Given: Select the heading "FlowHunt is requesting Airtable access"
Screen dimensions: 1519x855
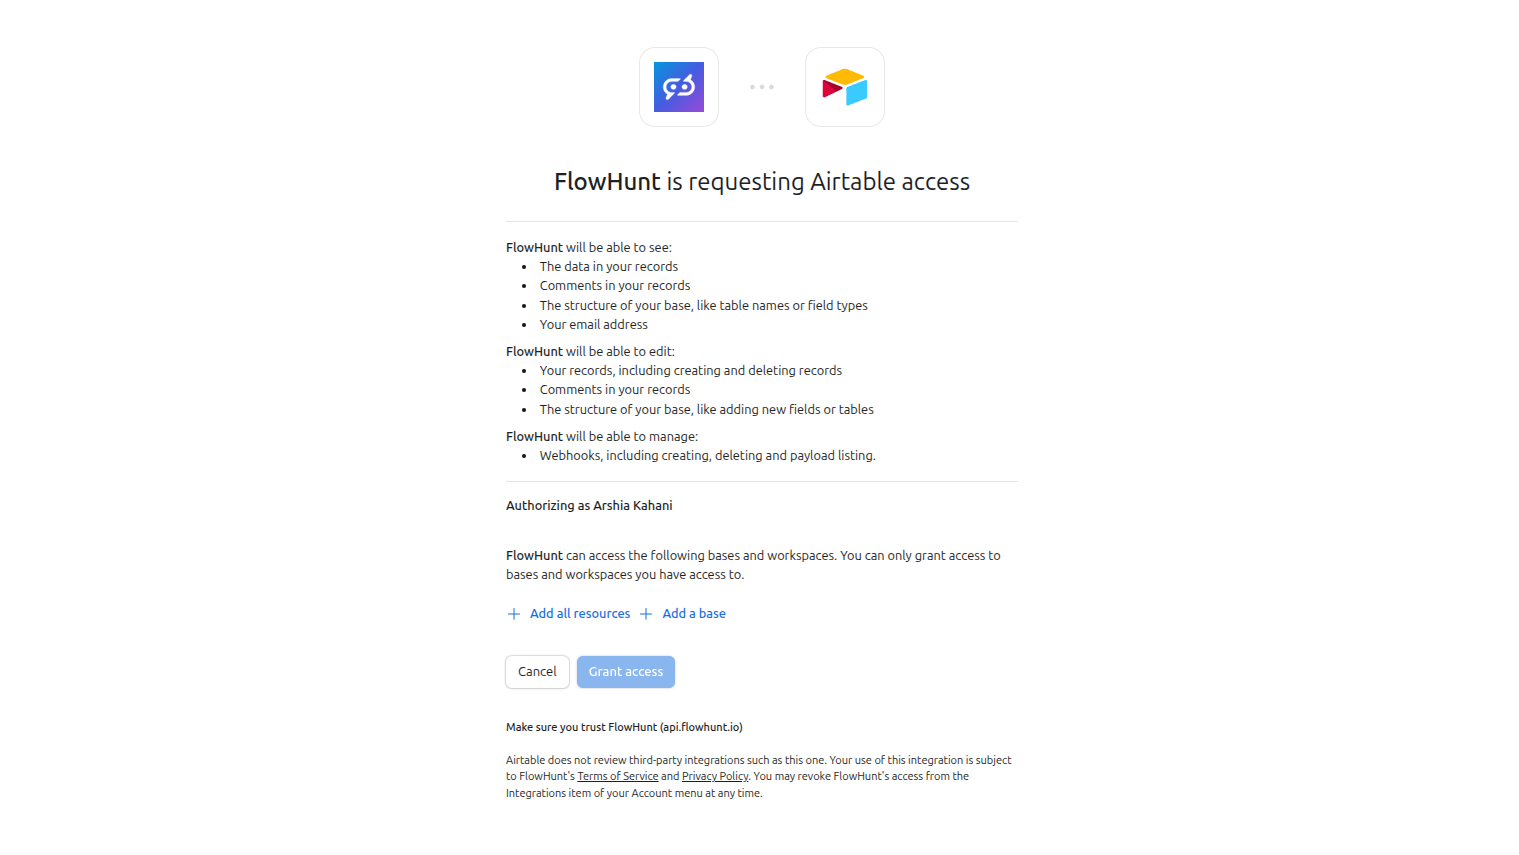Looking at the screenshot, I should 761,181.
